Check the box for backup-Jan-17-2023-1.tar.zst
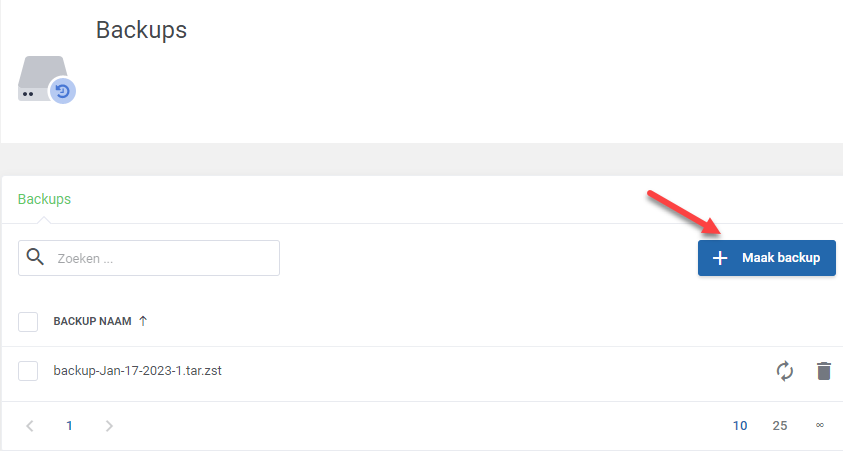The height and width of the screenshot is (451, 843). click(x=28, y=370)
